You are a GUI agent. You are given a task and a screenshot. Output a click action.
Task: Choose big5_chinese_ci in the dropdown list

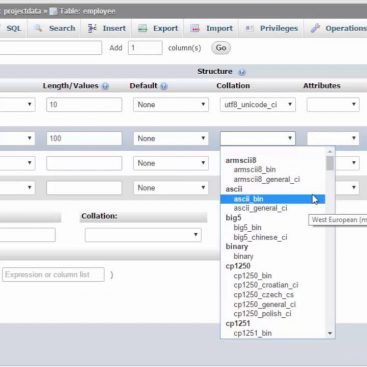(x=260, y=237)
